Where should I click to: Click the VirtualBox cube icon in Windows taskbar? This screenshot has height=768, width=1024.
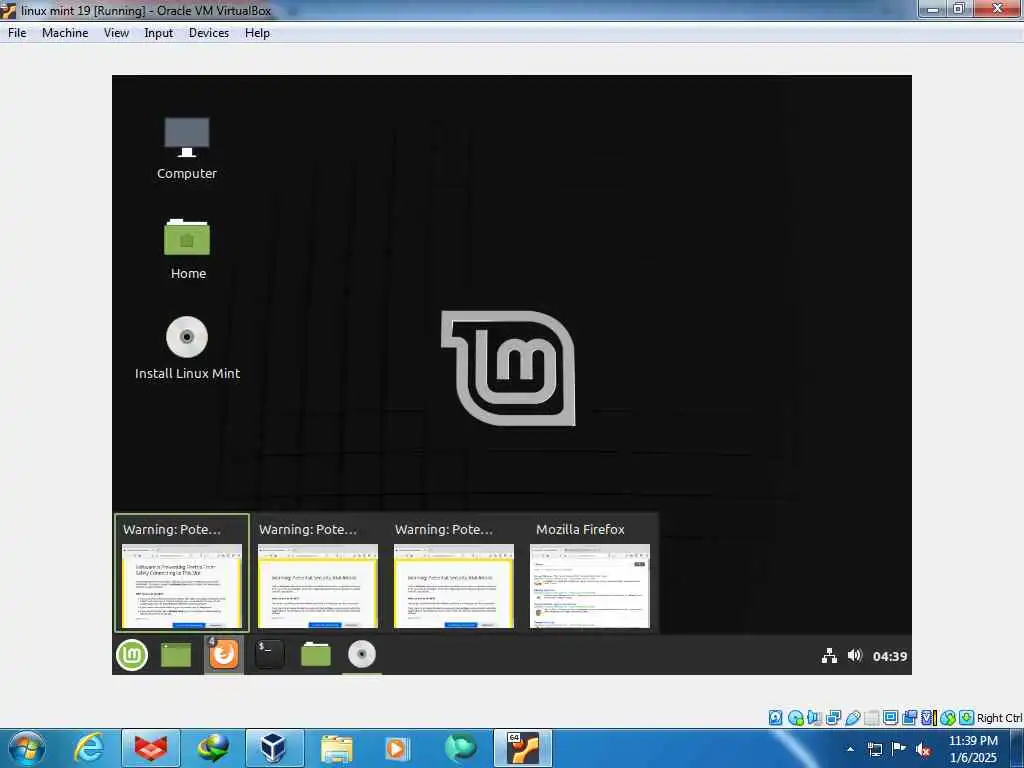pyautogui.click(x=274, y=748)
